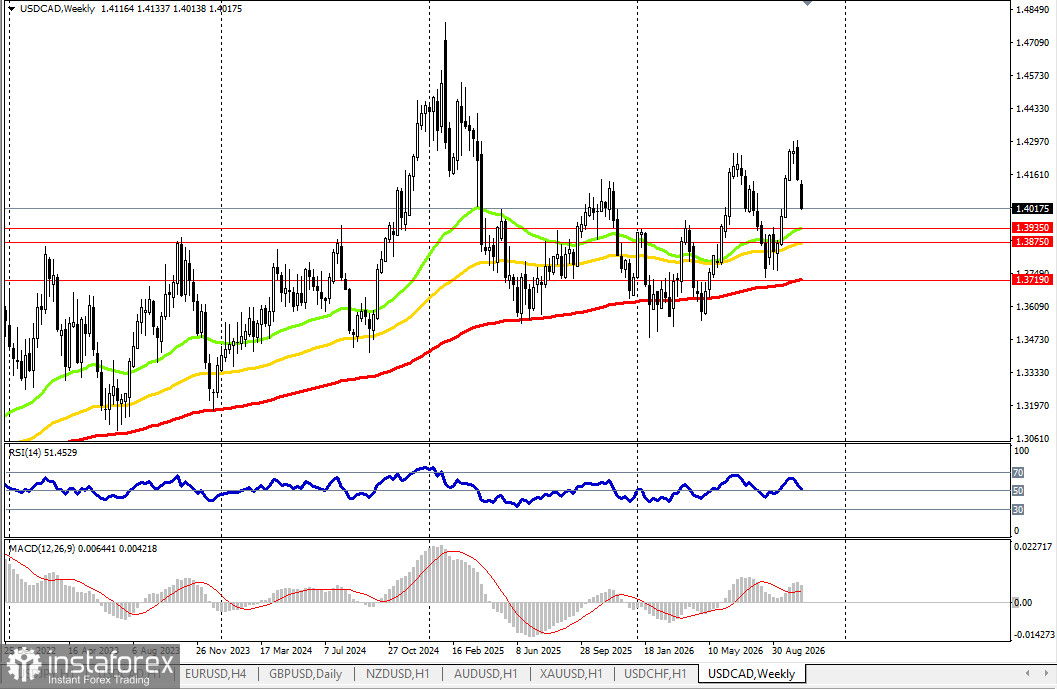Click the RSI level 70 marker

[1018, 473]
